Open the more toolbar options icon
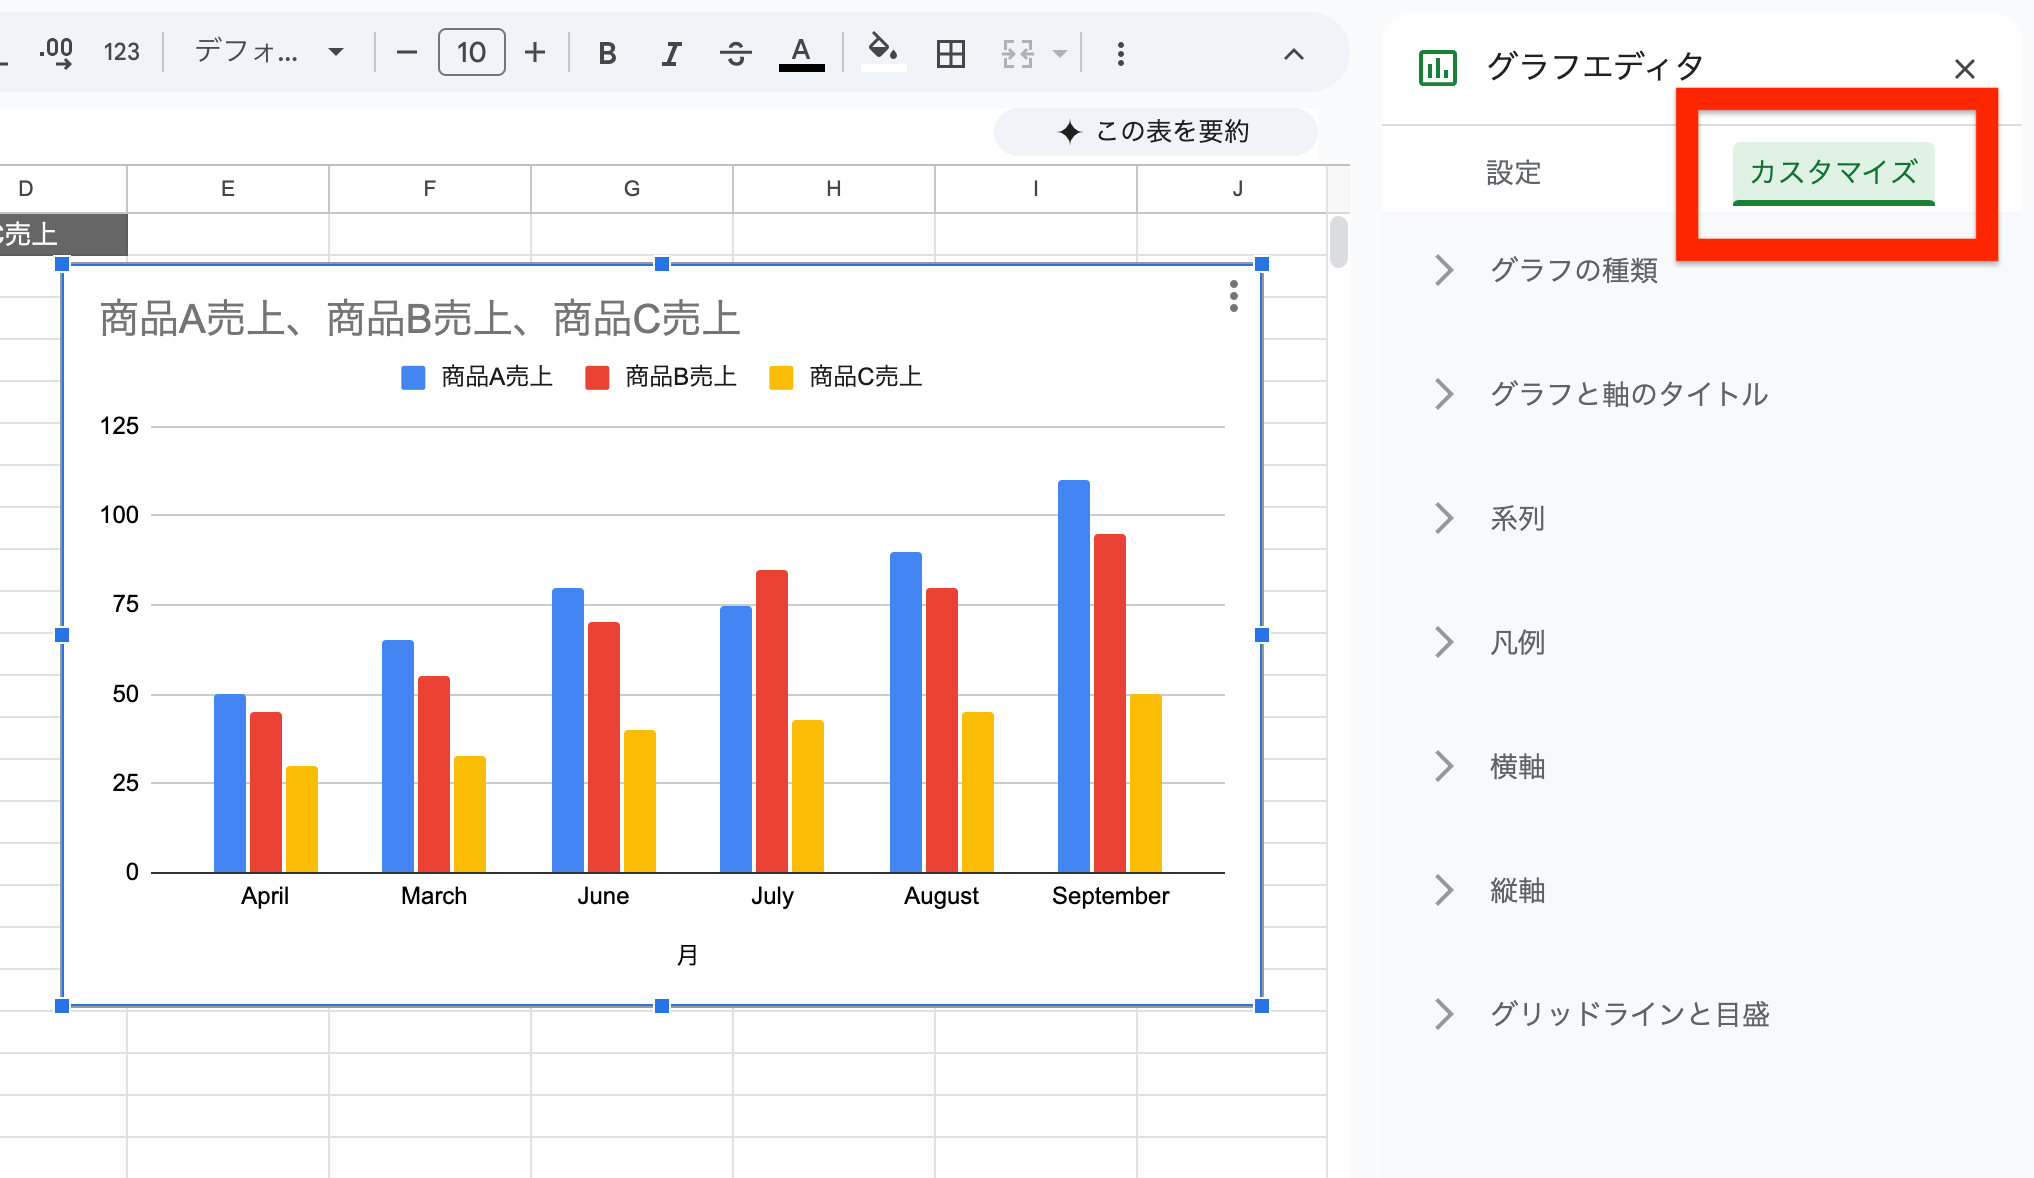The width and height of the screenshot is (2034, 1178). point(1120,52)
